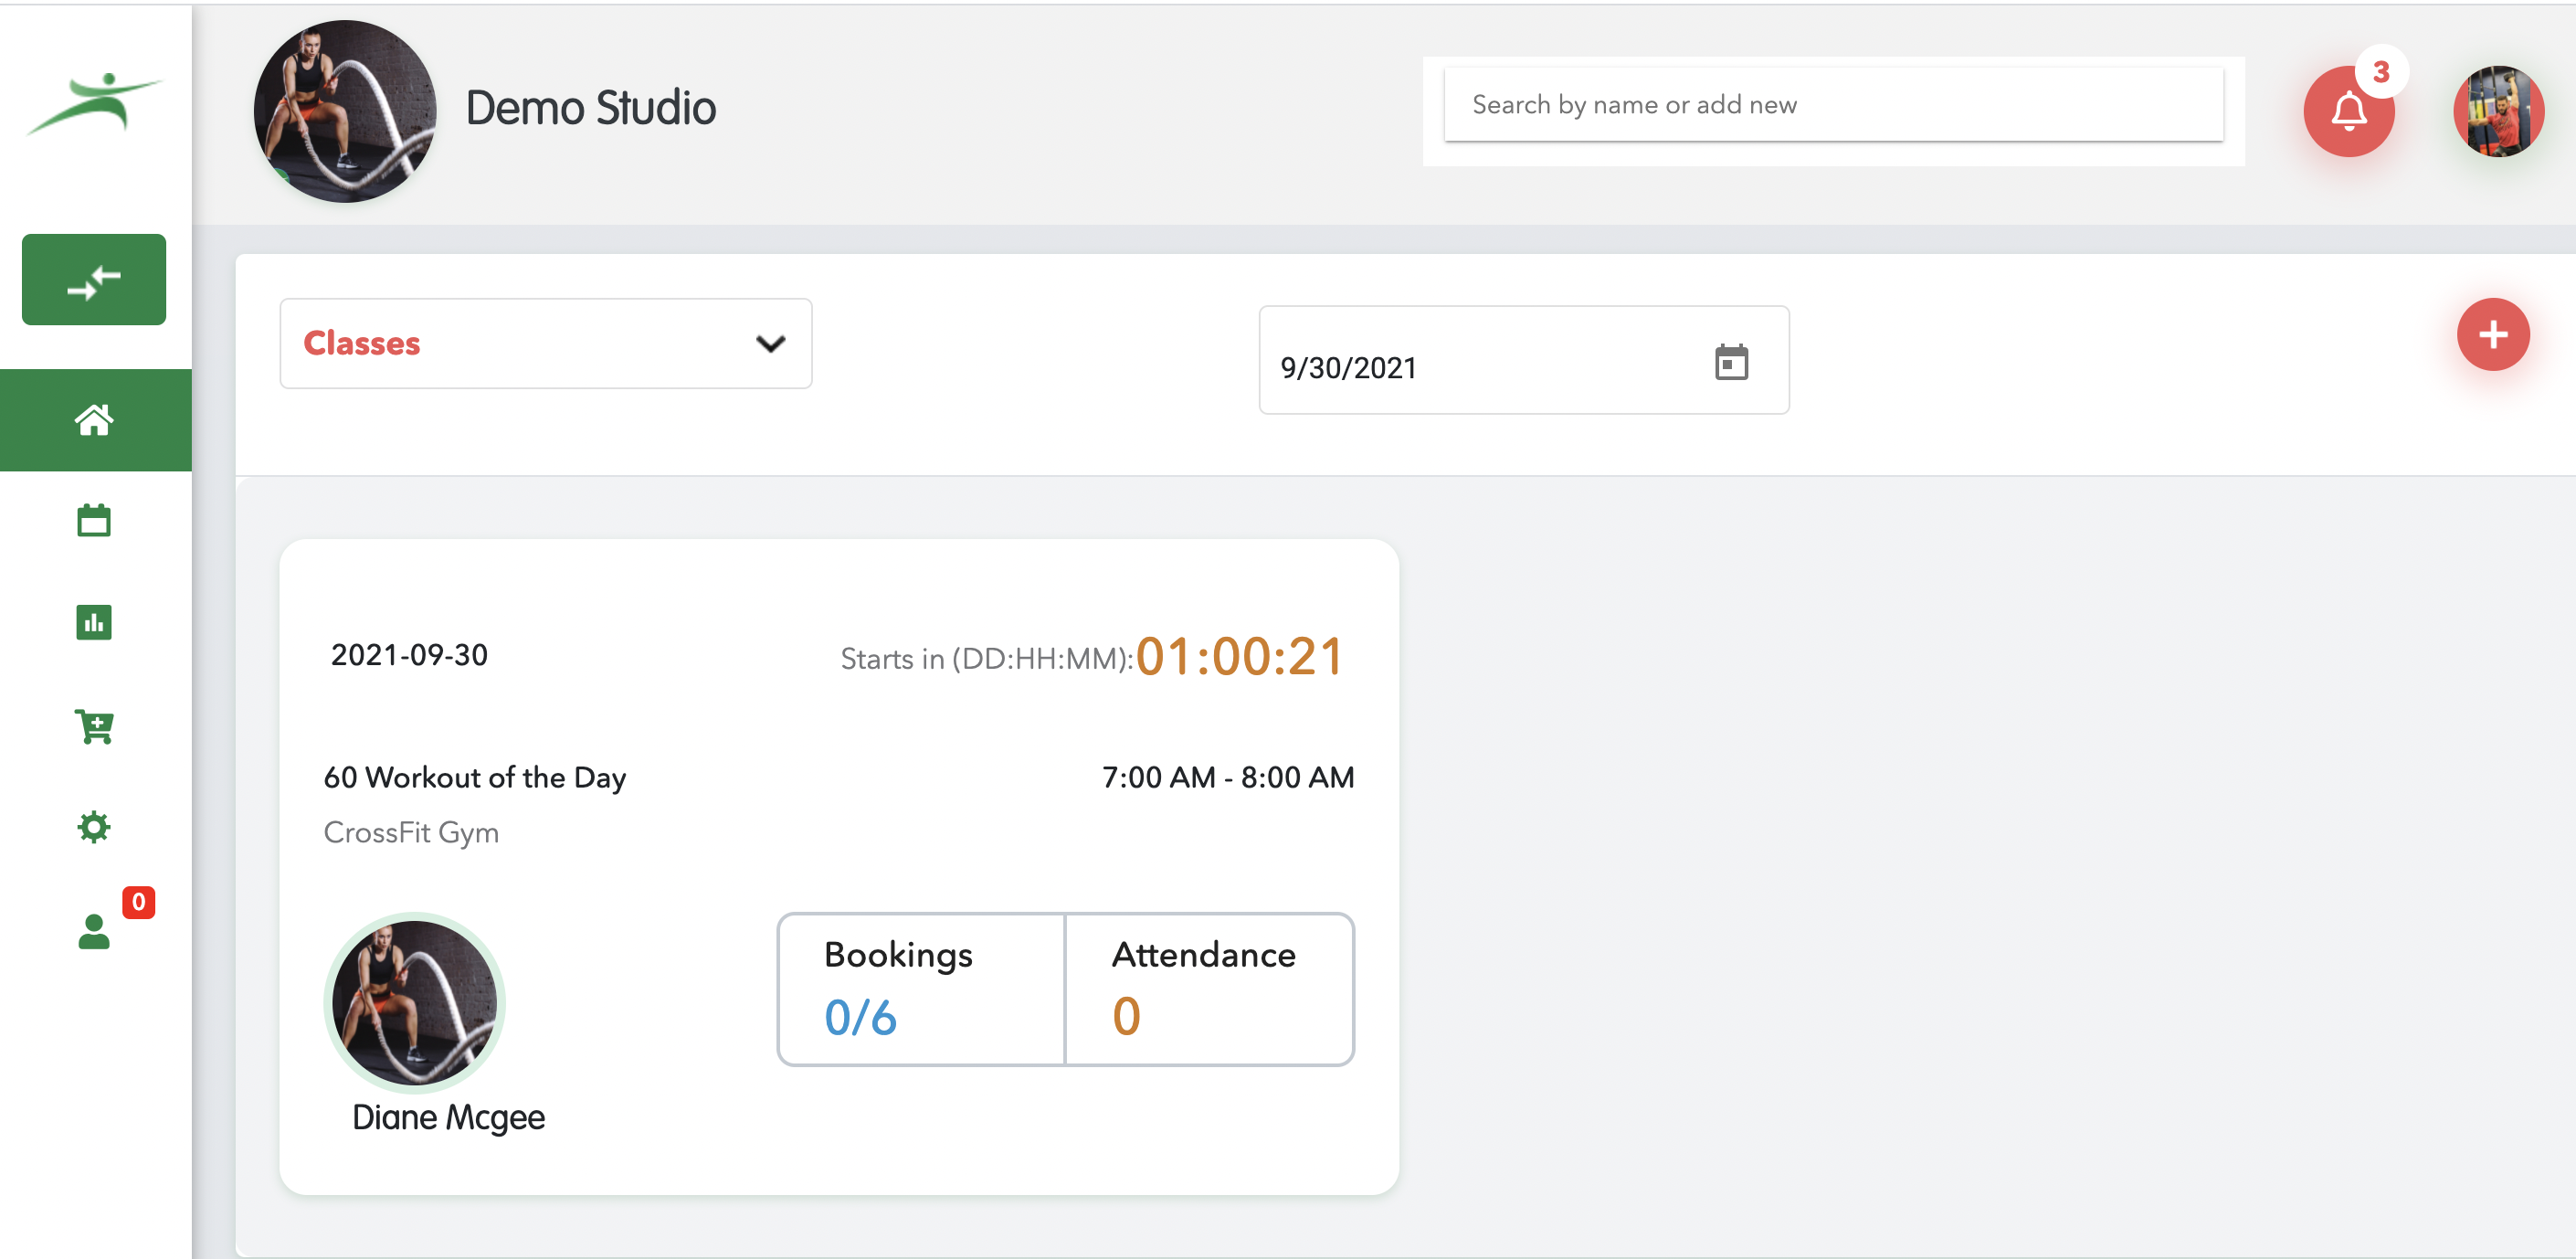Open the reports bar chart icon
The image size is (2576, 1259).
(94, 622)
